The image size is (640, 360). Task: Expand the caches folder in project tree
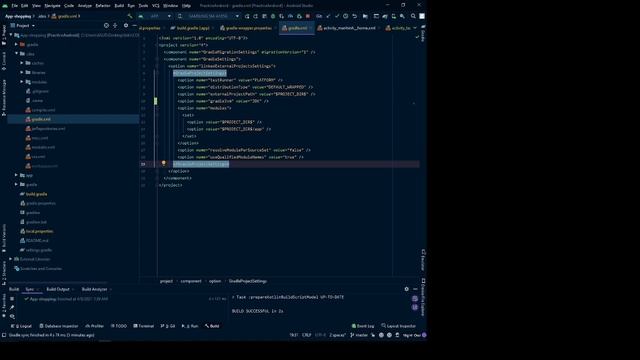pos(22,63)
